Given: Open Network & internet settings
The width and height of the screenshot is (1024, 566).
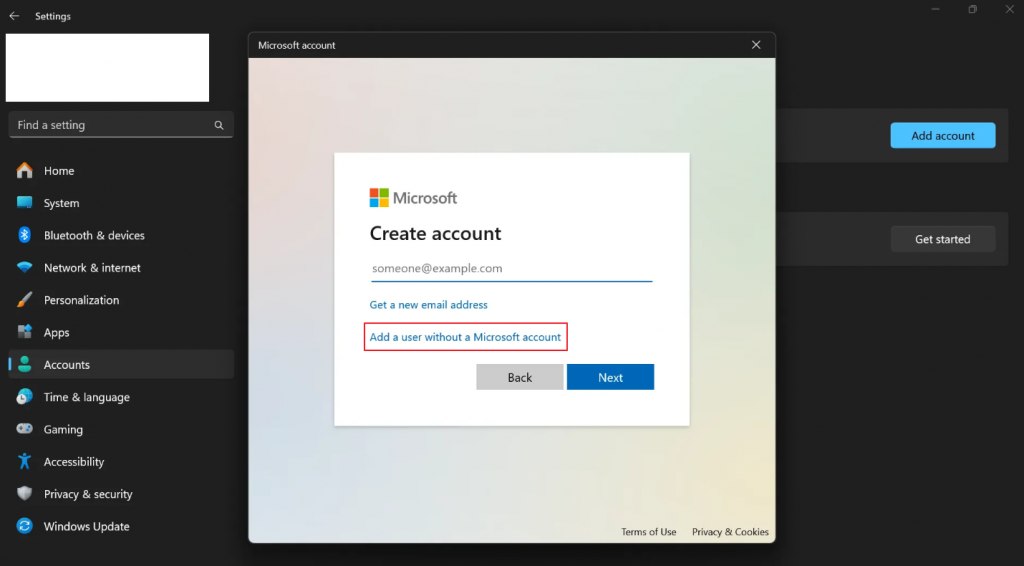Looking at the screenshot, I should [121, 268].
